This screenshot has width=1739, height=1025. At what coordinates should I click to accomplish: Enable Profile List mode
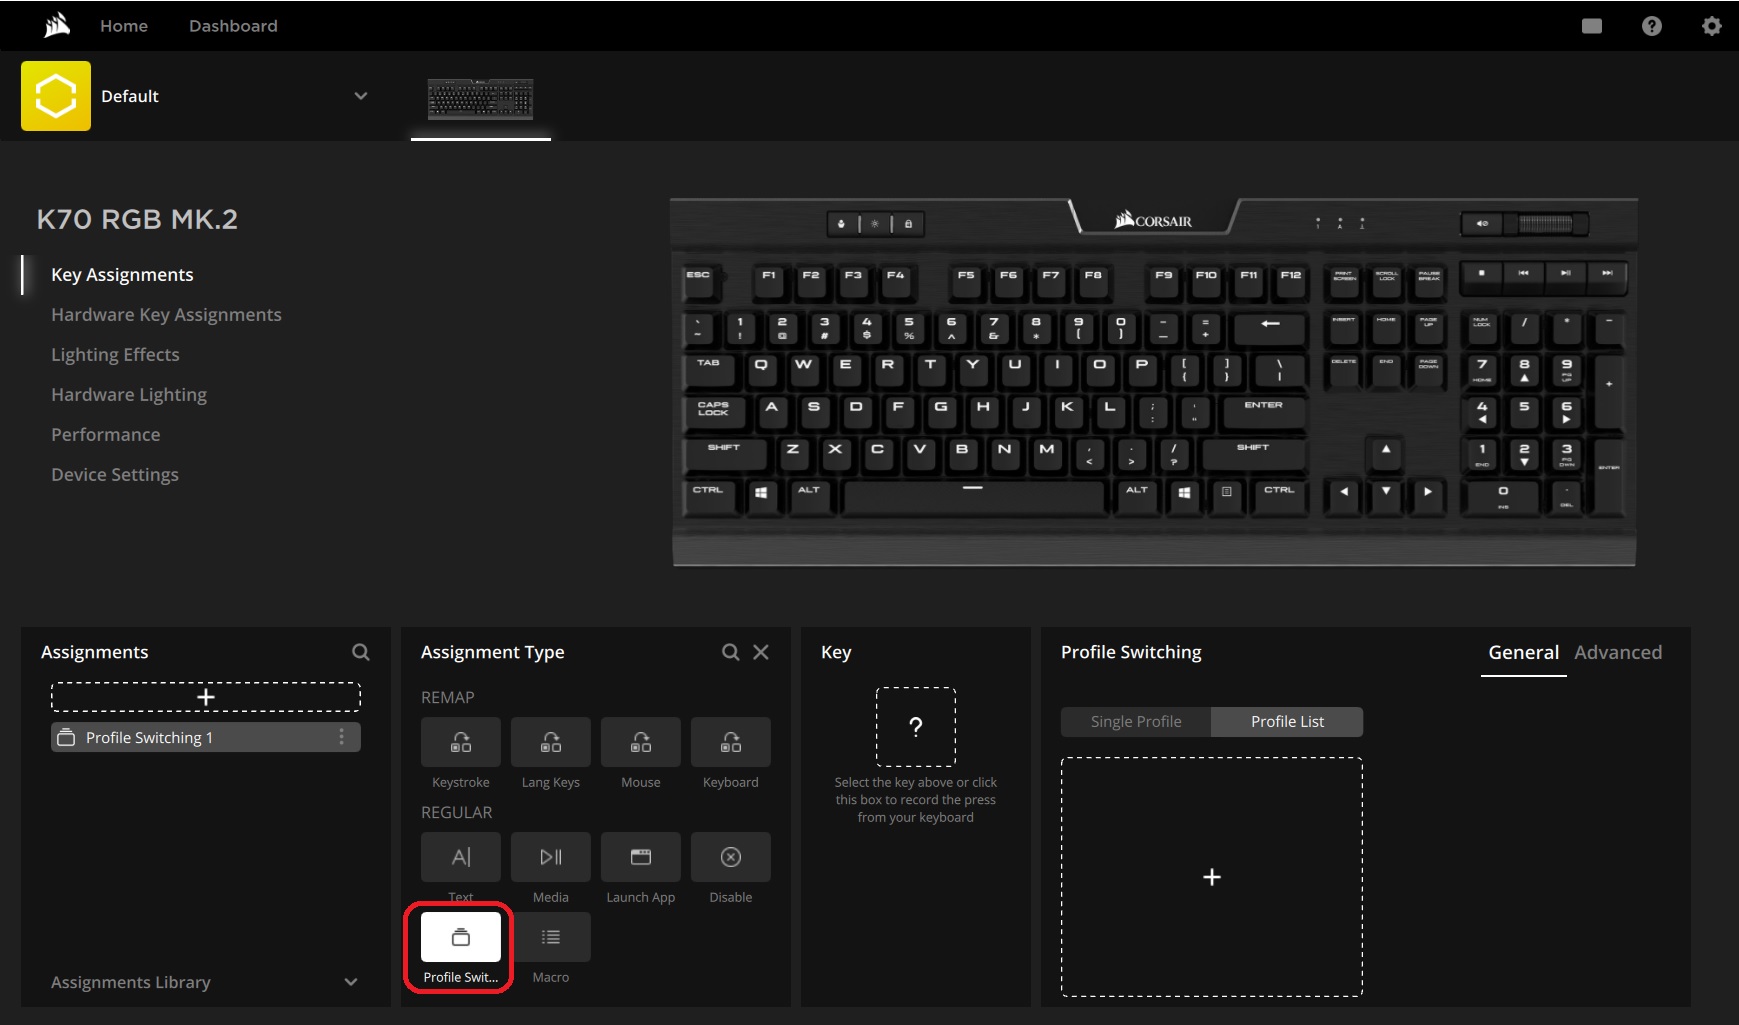[1287, 721]
